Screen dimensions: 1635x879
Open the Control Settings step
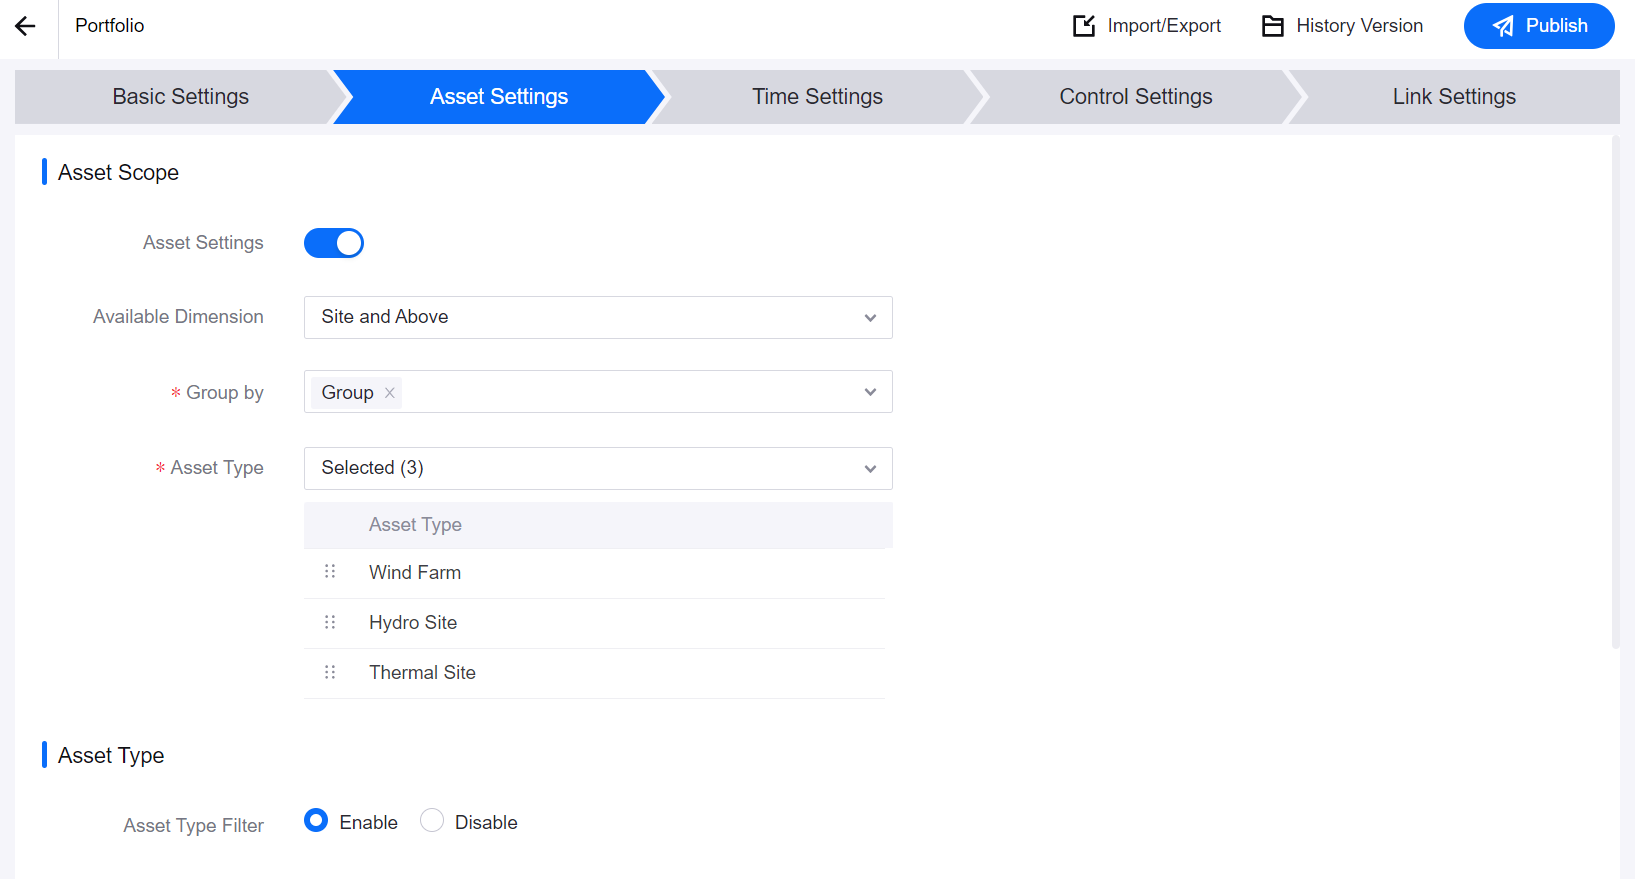click(1135, 97)
